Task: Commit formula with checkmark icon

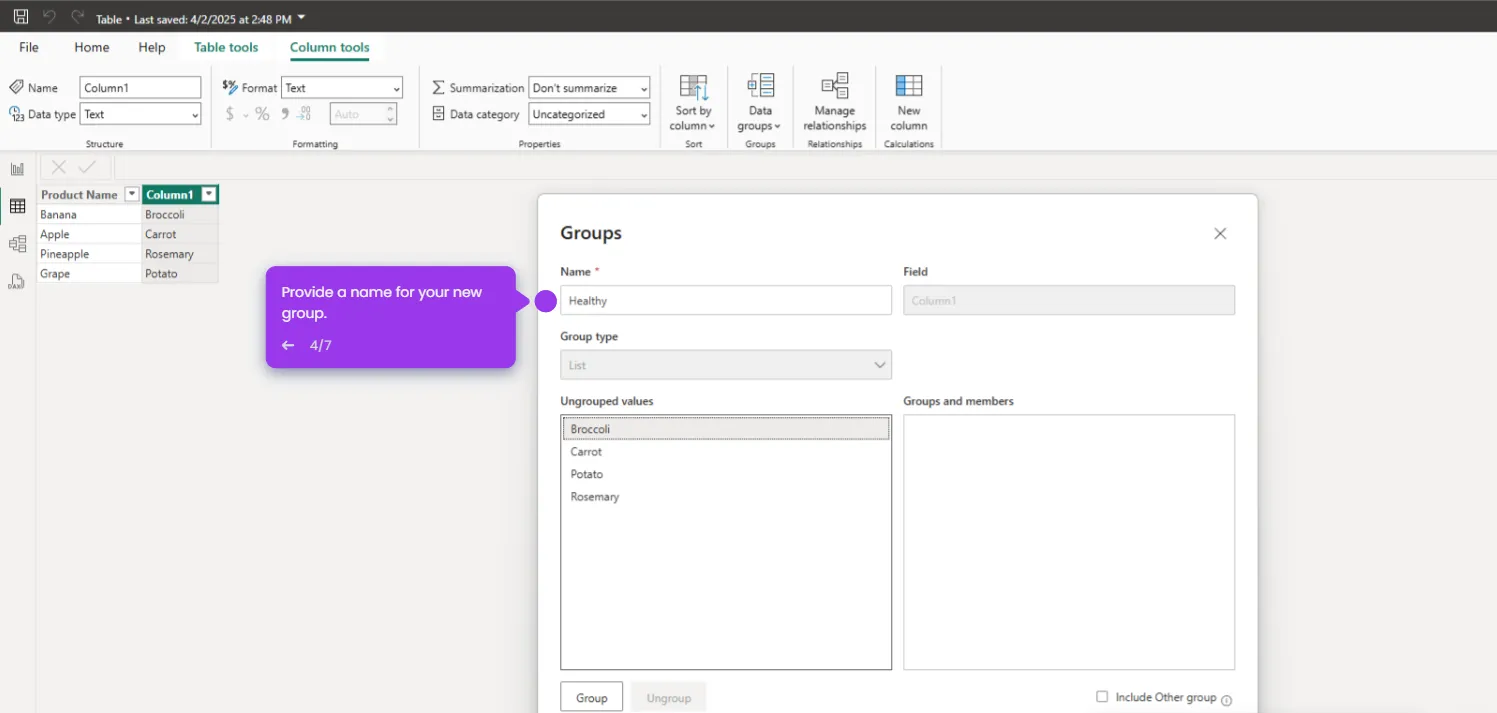Action: coord(87,168)
